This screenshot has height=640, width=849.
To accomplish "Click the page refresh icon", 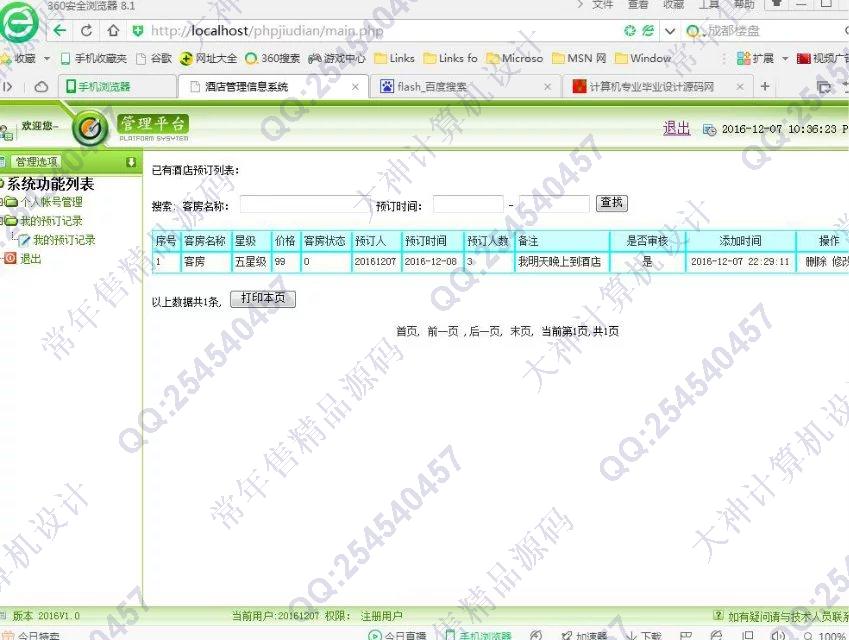I will click(87, 31).
